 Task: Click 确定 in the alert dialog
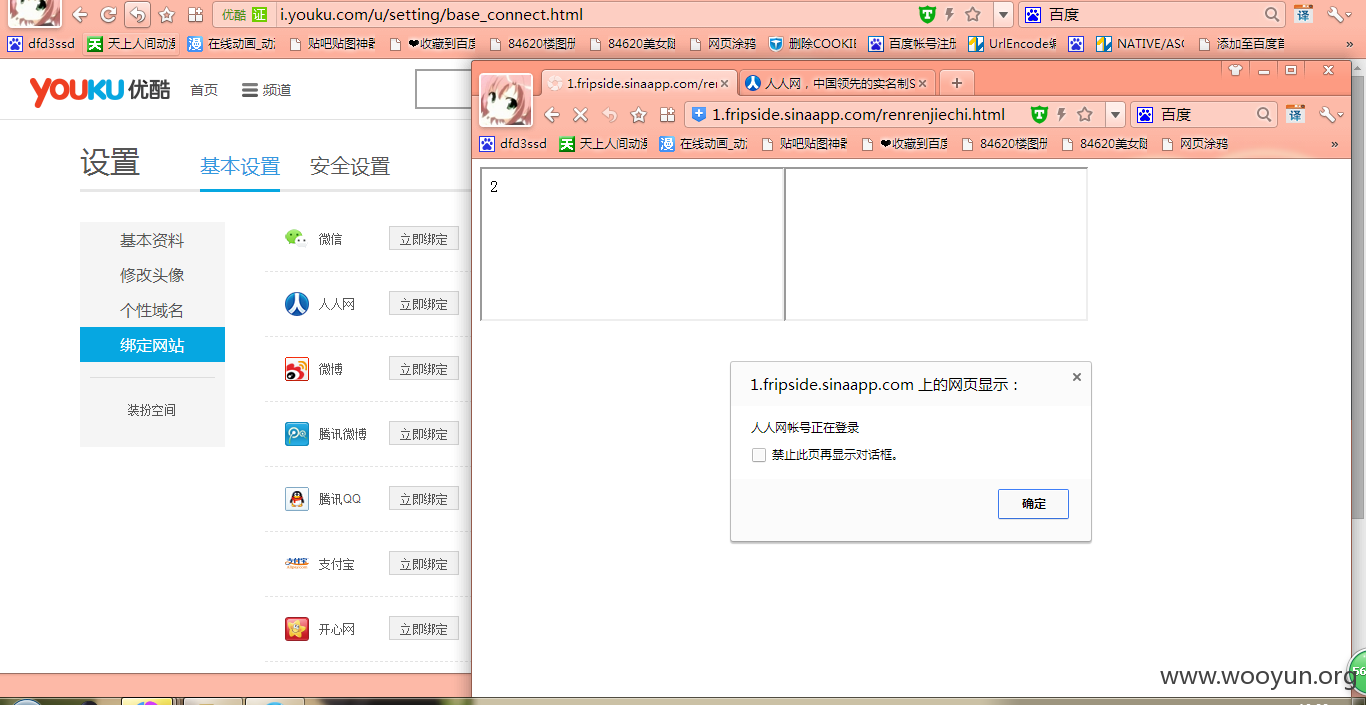click(x=1033, y=504)
